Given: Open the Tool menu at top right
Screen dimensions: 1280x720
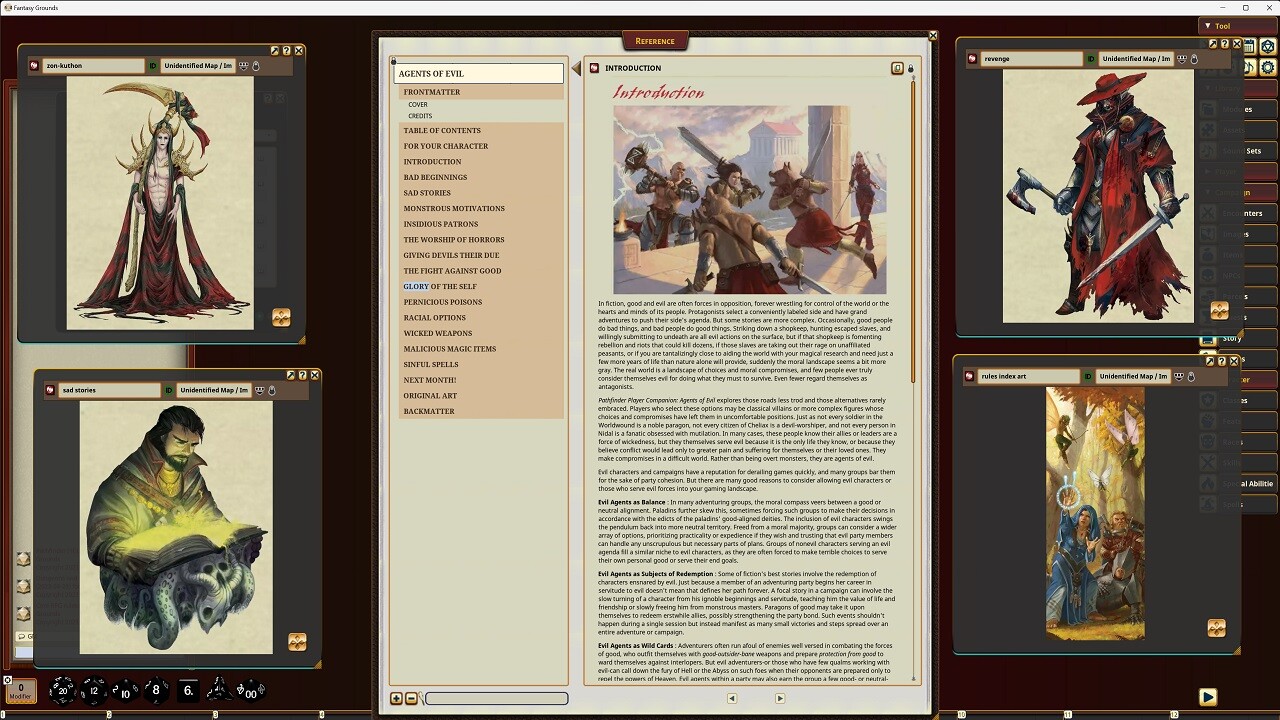Looking at the screenshot, I should tap(1221, 25).
